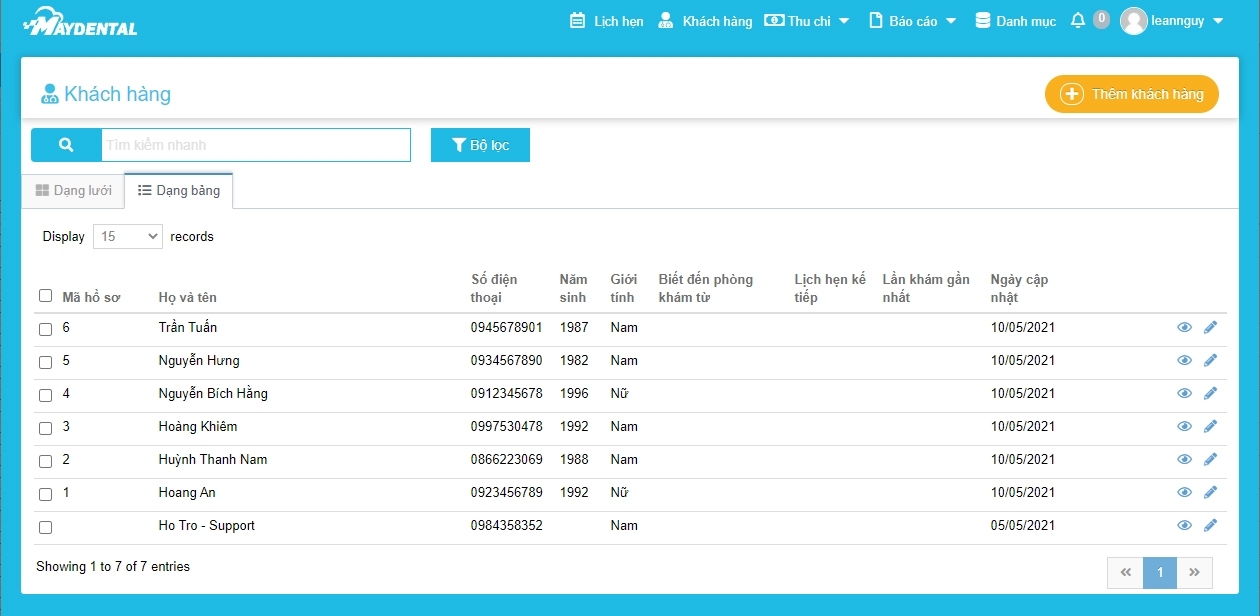The image size is (1260, 616).
Task: Click the notification bell icon
Action: pos(1077,21)
